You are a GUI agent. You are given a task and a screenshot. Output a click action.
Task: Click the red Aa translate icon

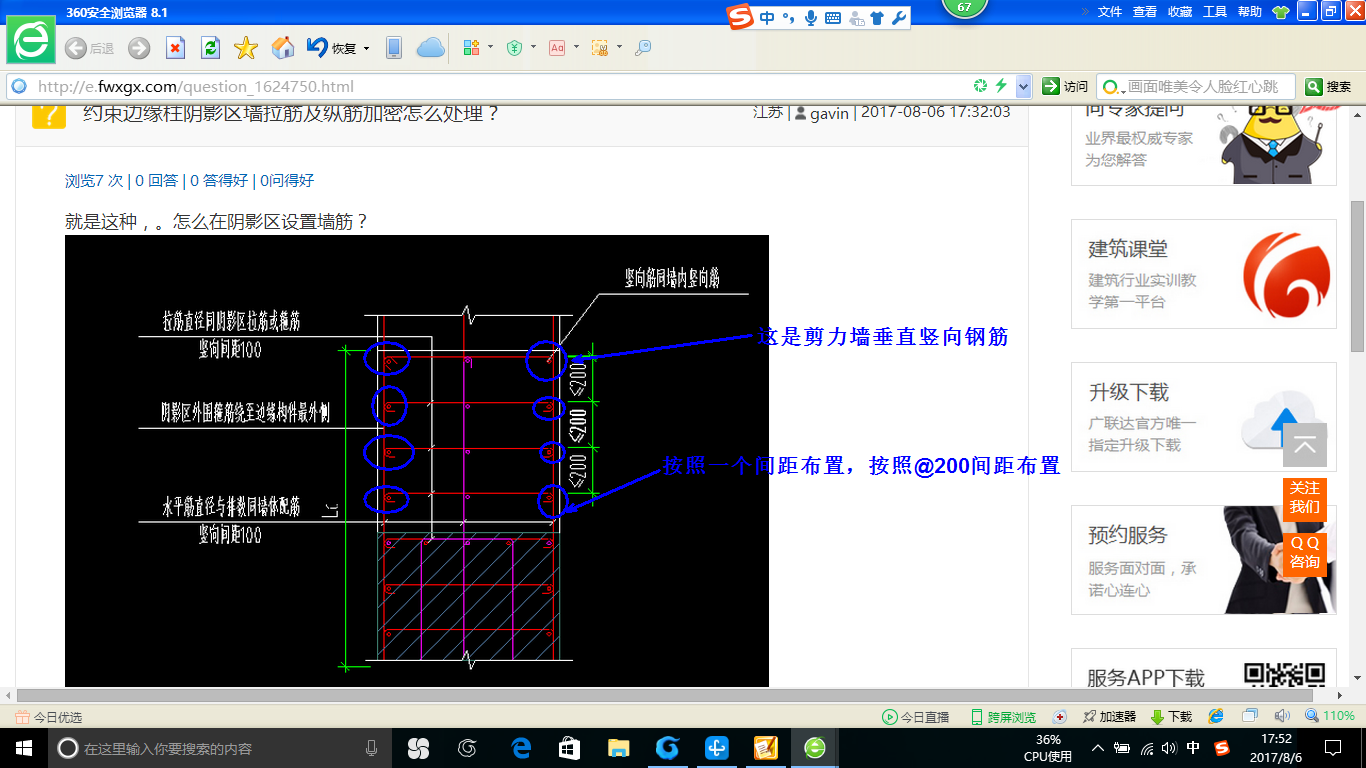tap(557, 48)
